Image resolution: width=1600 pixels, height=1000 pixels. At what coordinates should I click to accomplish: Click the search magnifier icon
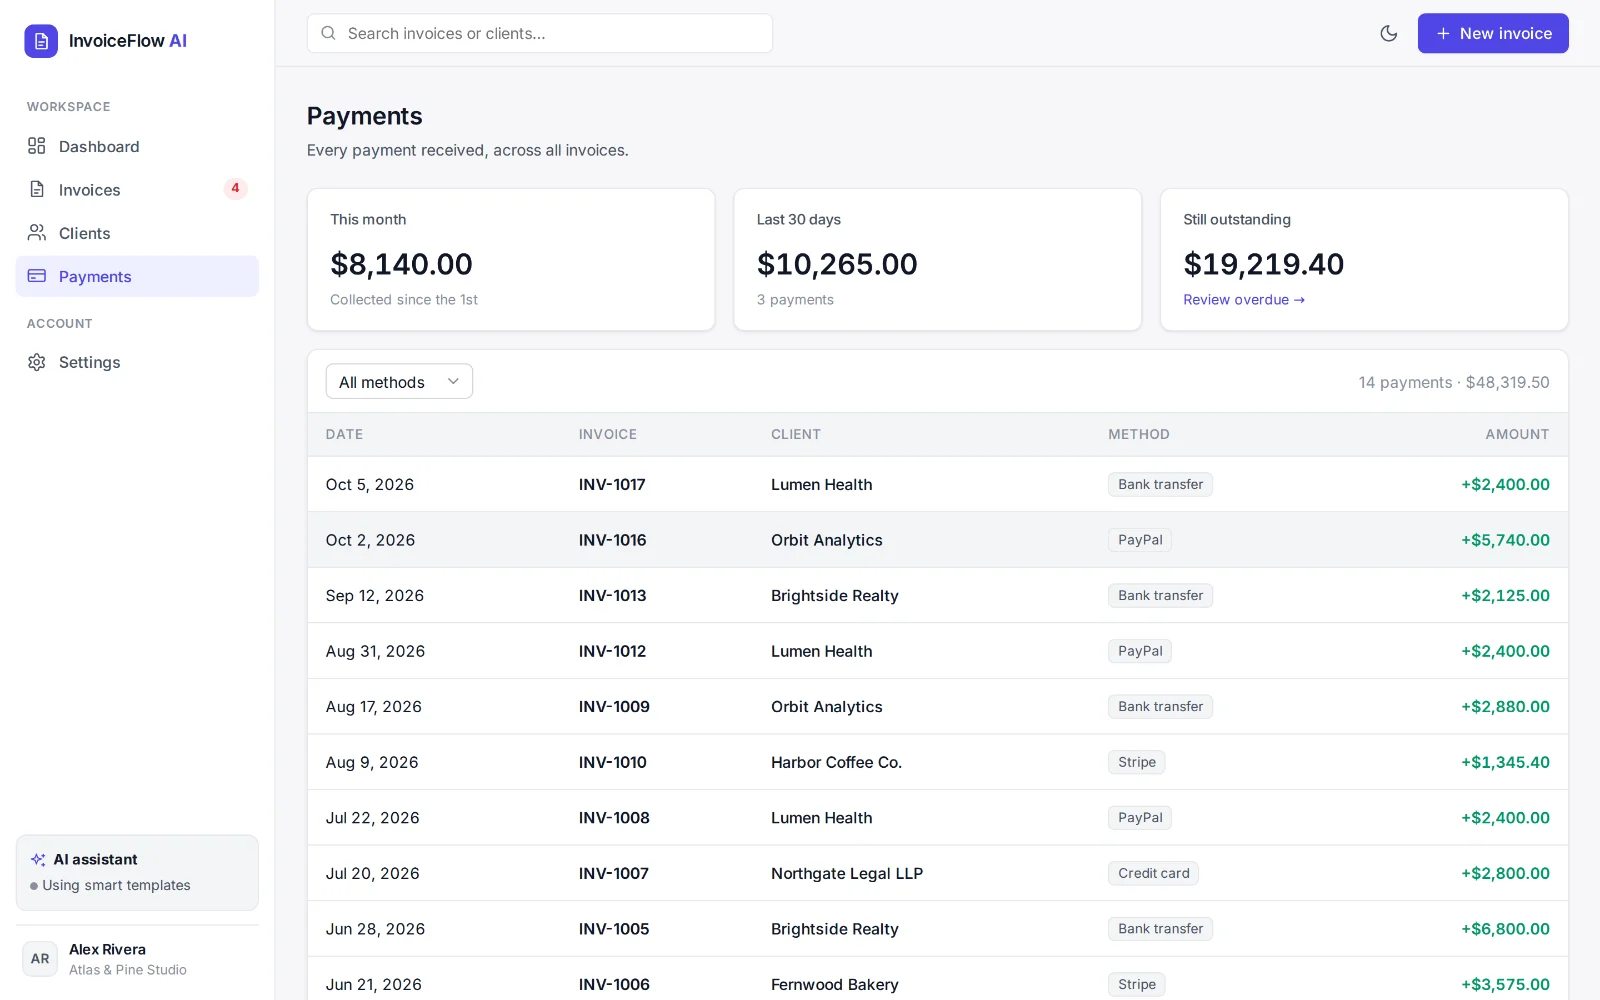click(328, 33)
